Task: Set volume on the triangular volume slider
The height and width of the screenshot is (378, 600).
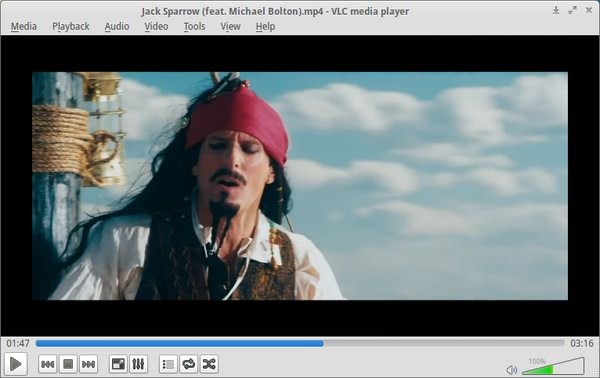Action: [553, 366]
